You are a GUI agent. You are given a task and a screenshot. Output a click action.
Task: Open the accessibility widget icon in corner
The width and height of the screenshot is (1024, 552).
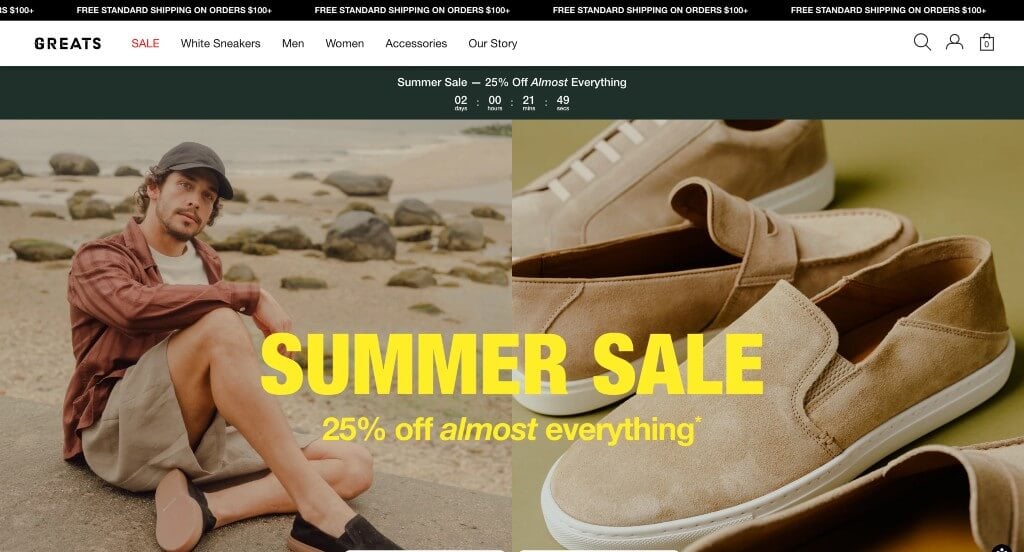1002,549
